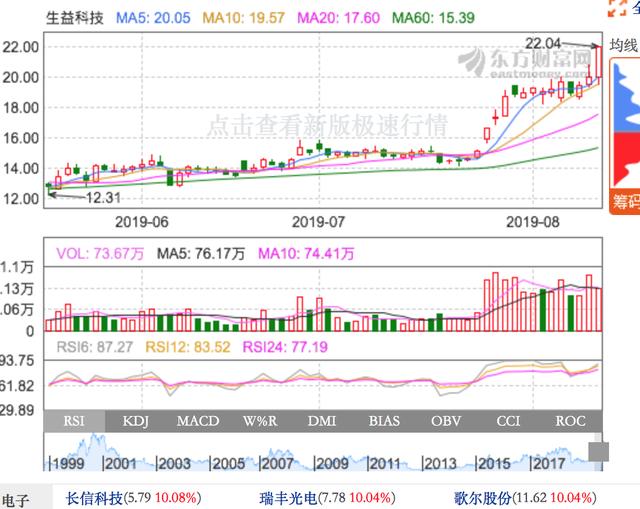Switch to the ROC indicator tab
Viewport: 640px width, 509px height.
point(571,421)
